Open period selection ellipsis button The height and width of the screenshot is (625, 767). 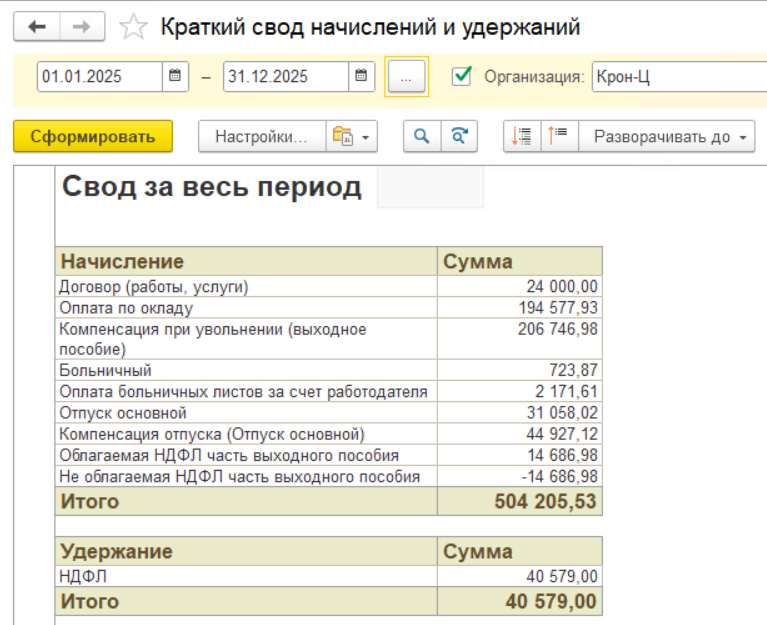(406, 77)
